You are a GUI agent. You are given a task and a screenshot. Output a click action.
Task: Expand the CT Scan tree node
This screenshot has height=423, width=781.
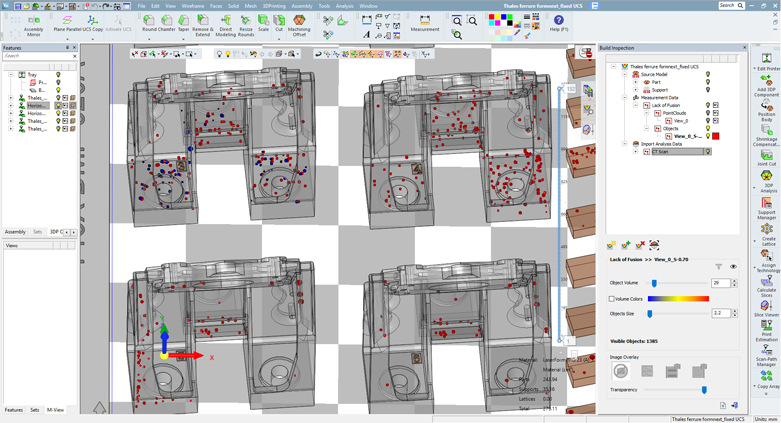click(x=635, y=152)
